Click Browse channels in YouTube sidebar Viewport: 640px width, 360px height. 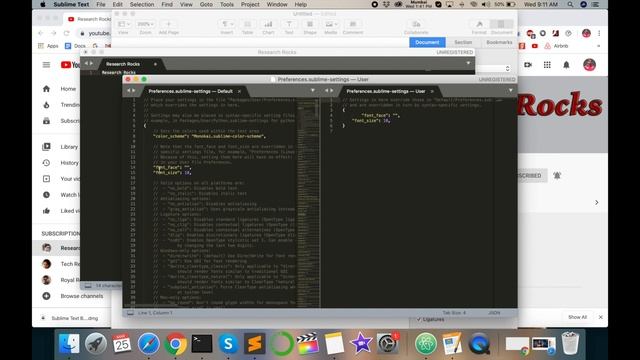82,296
